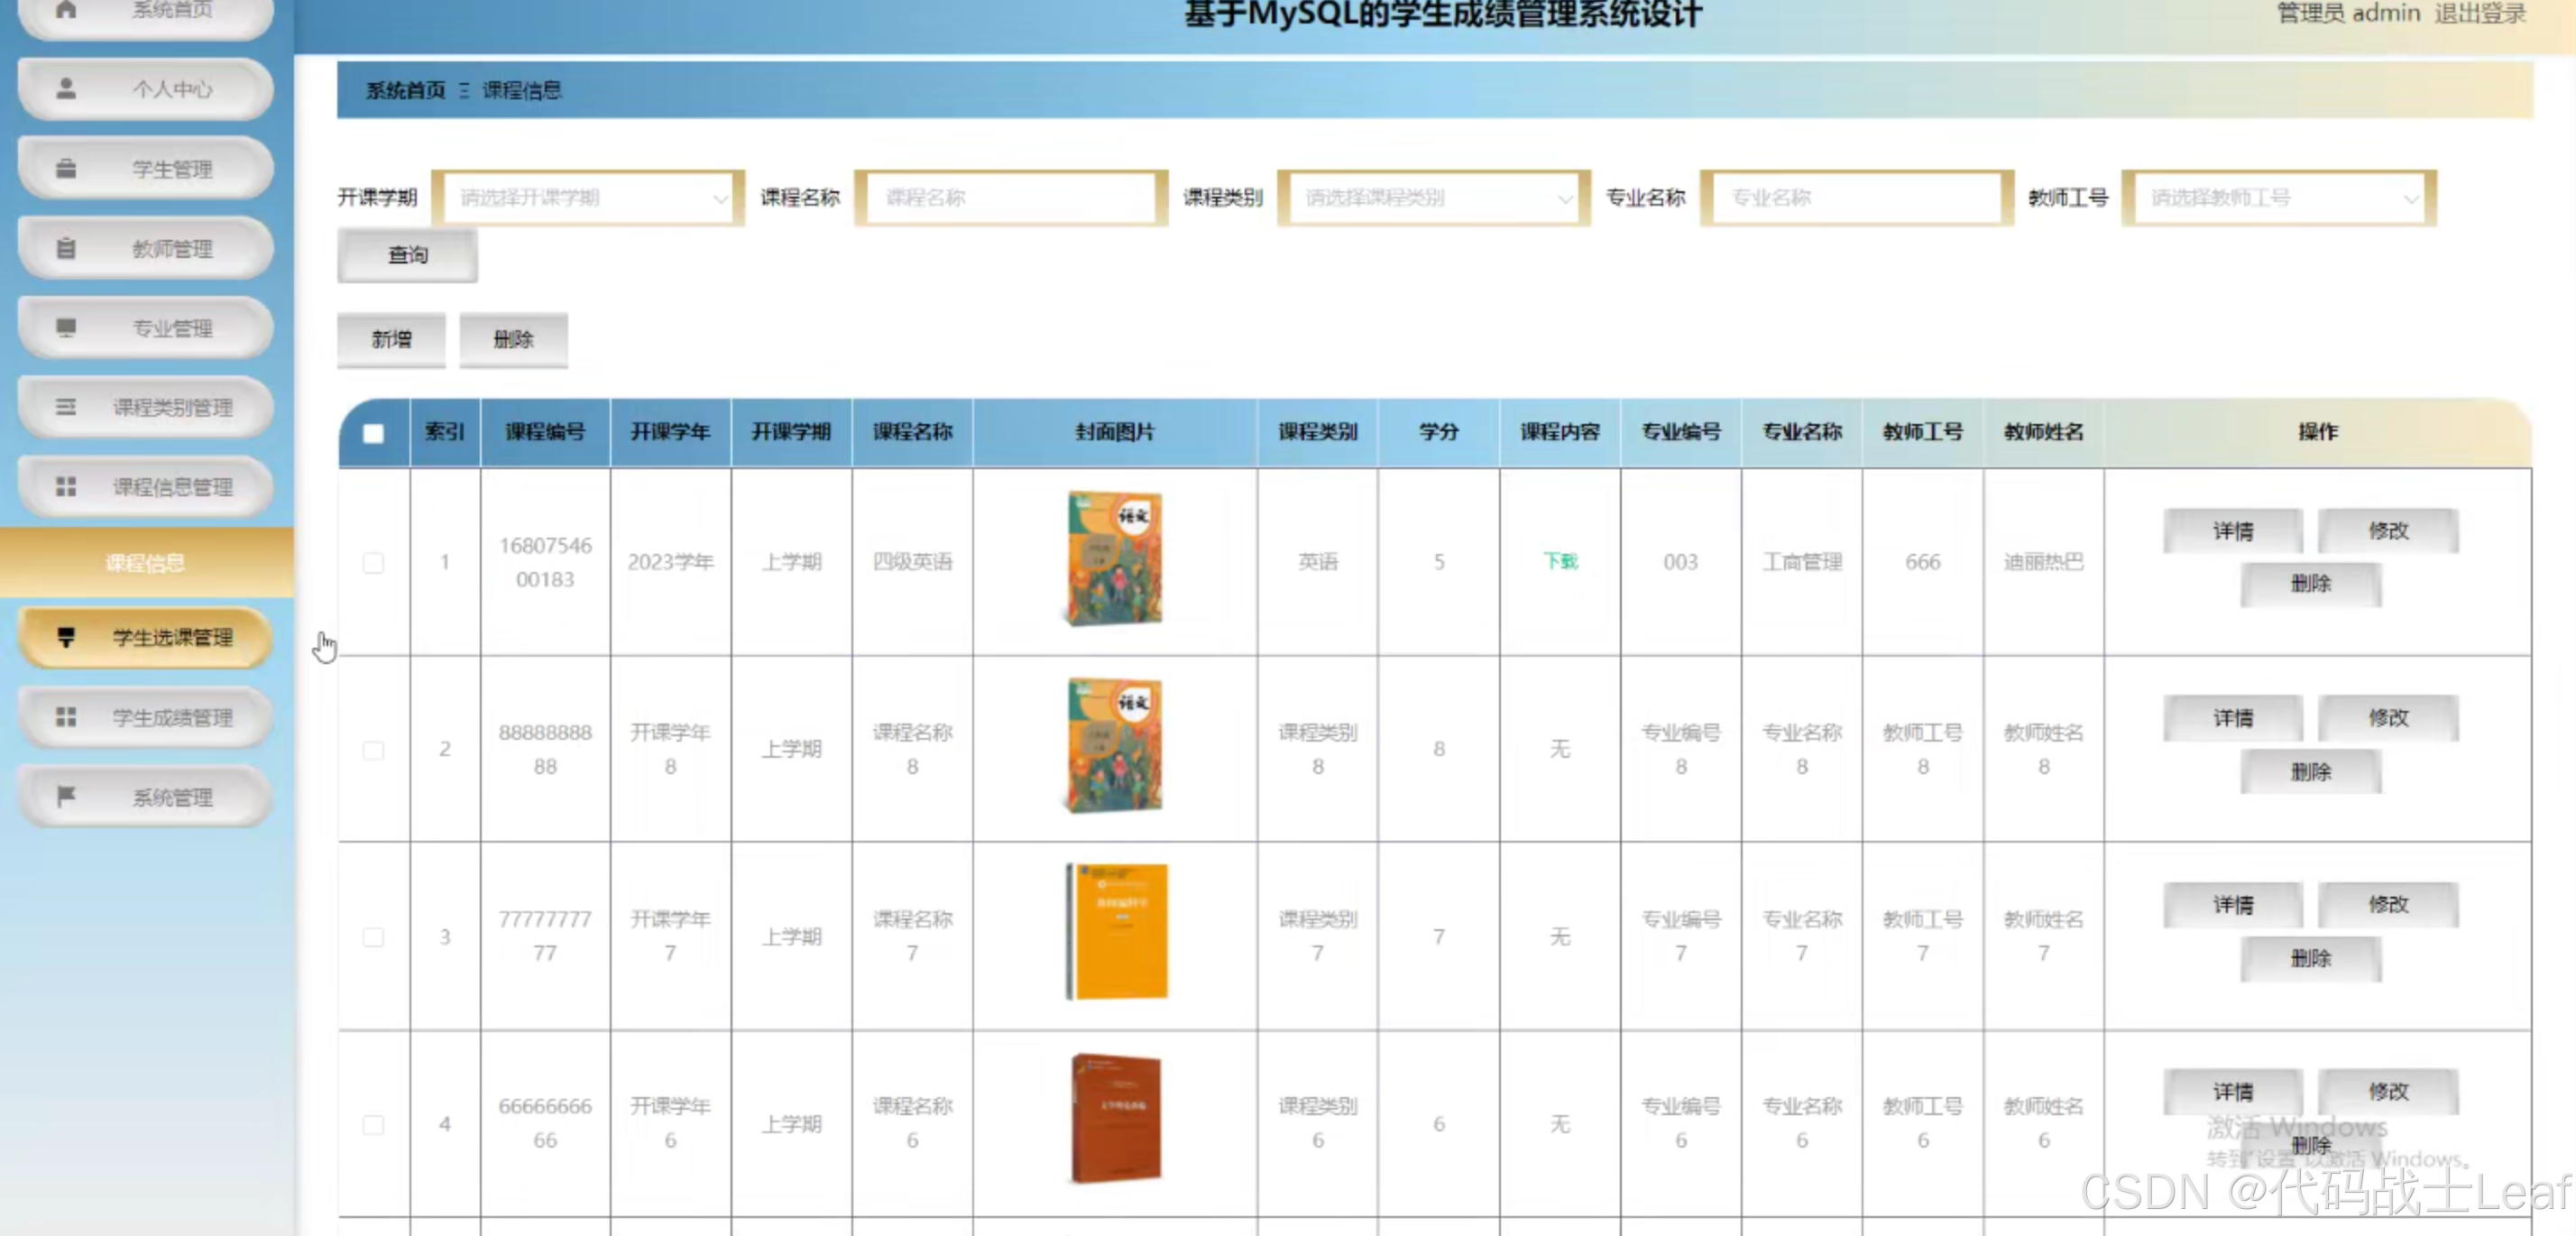
Task: Check the row 1 checkbox for 四级英语
Action: point(373,562)
